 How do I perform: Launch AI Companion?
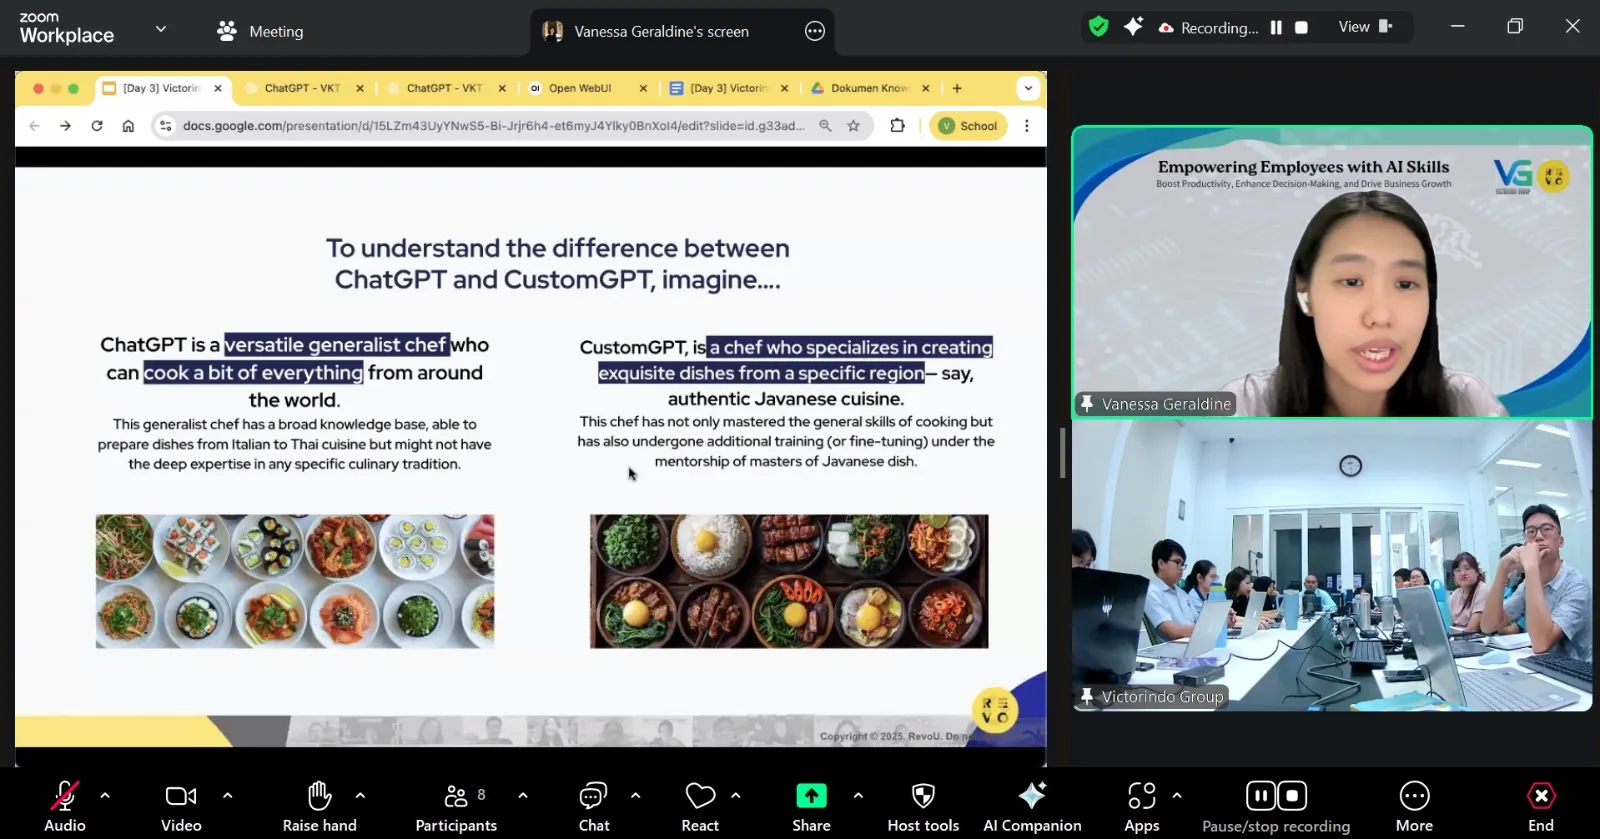tap(1032, 805)
